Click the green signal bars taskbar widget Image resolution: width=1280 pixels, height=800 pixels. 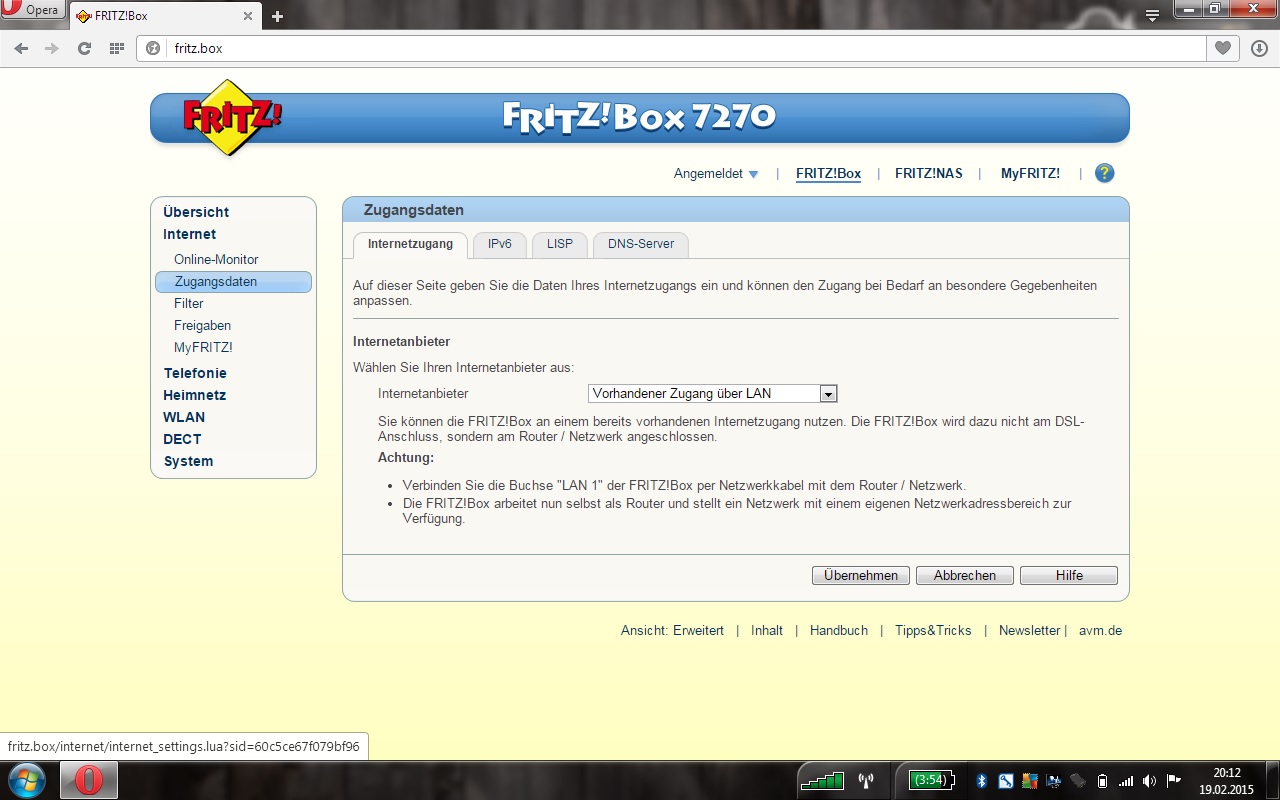(x=822, y=780)
